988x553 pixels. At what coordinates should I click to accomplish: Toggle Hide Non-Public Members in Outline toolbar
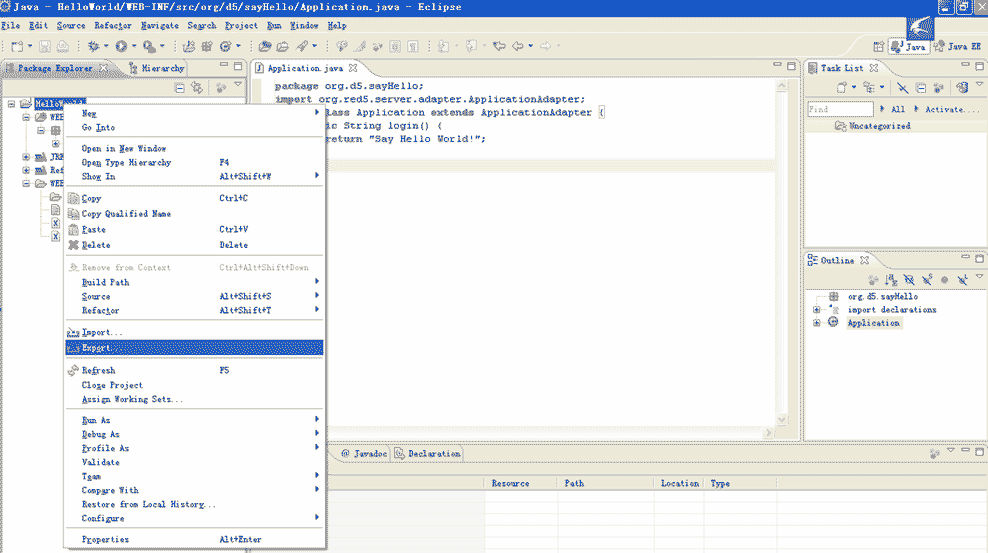pyautogui.click(x=945, y=280)
